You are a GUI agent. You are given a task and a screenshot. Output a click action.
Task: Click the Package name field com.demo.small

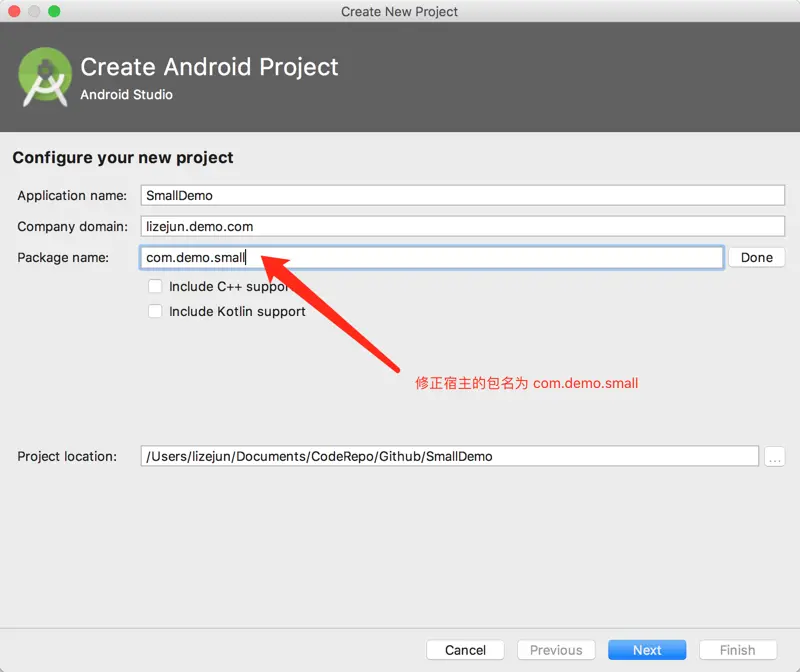coord(432,257)
